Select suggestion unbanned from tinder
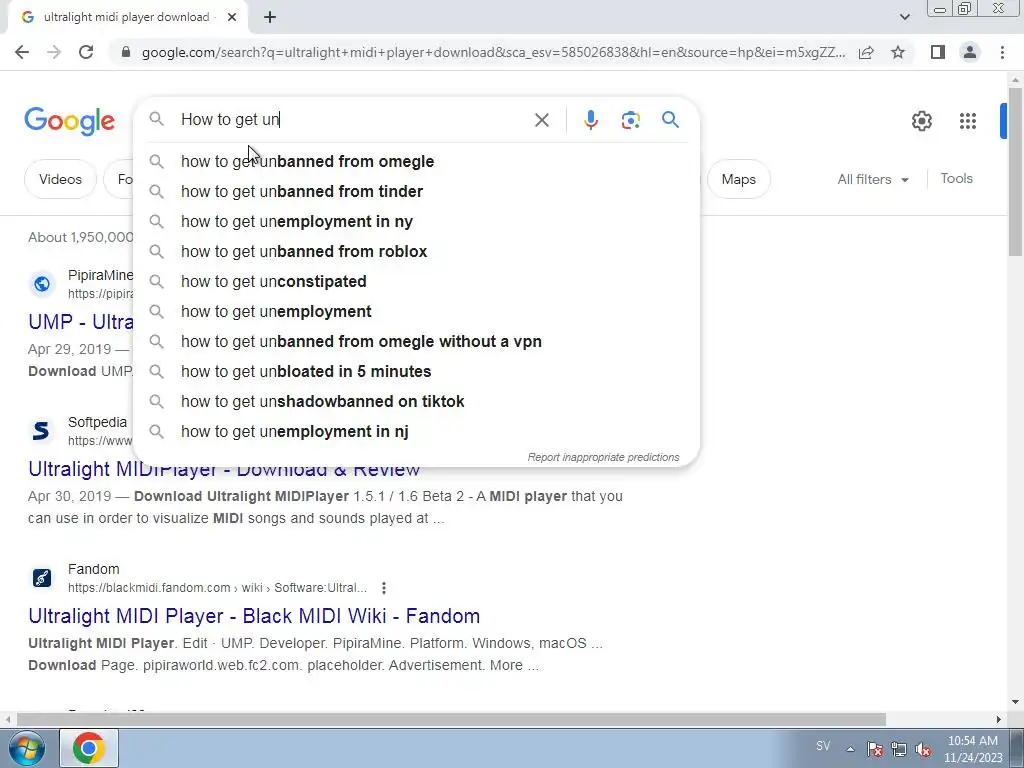Viewport: 1024px width, 768px height. [x=416, y=191]
